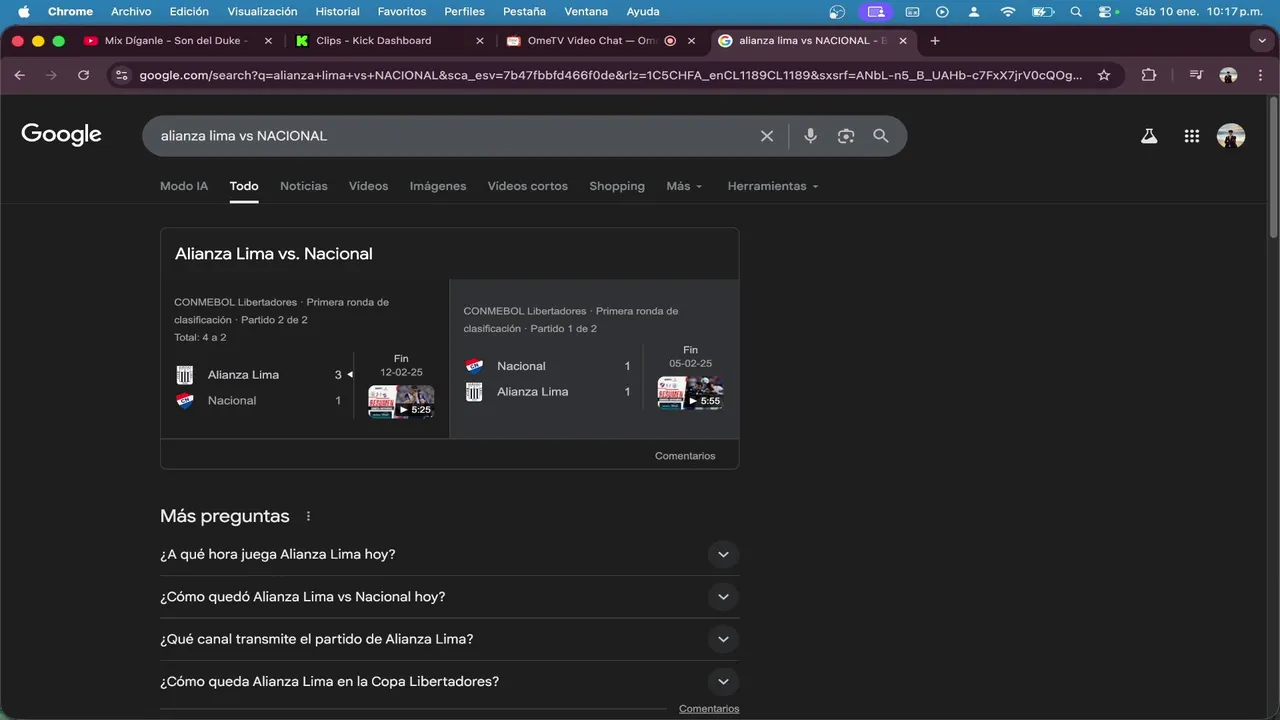1280x720 pixels.
Task: Open Google account profile picture
Action: 1231,136
